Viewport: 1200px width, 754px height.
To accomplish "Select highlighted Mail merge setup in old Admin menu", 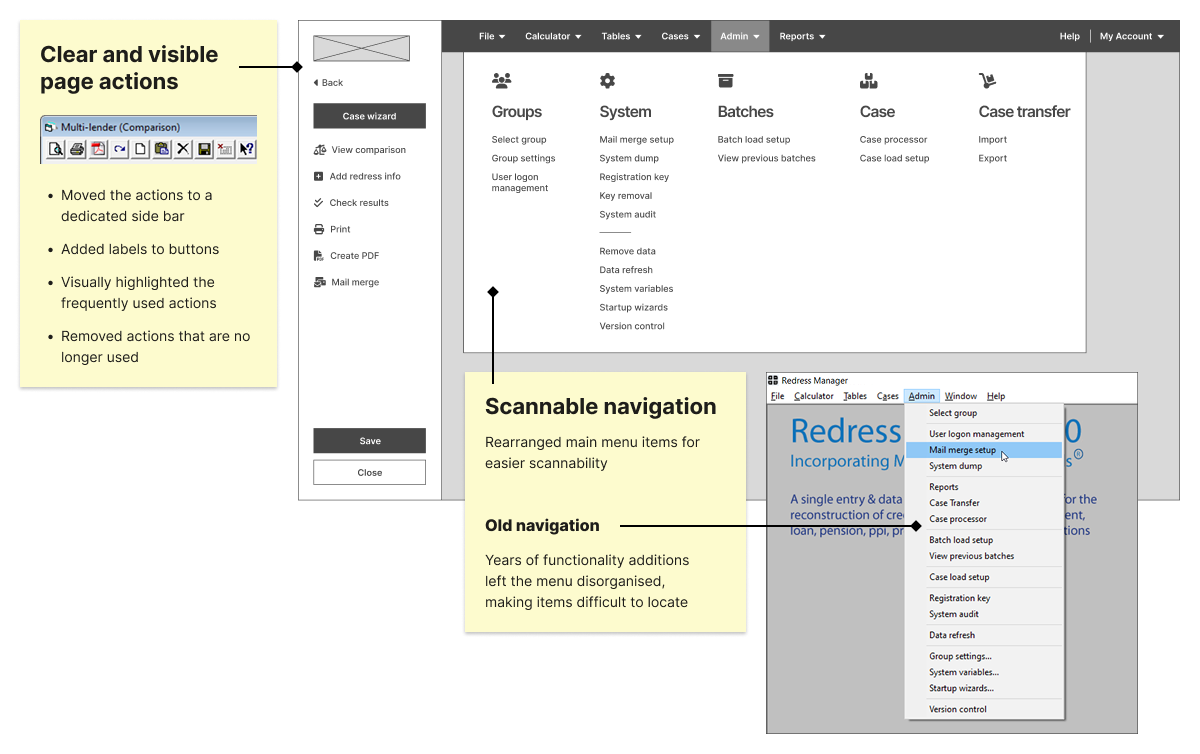I will tap(962, 450).
